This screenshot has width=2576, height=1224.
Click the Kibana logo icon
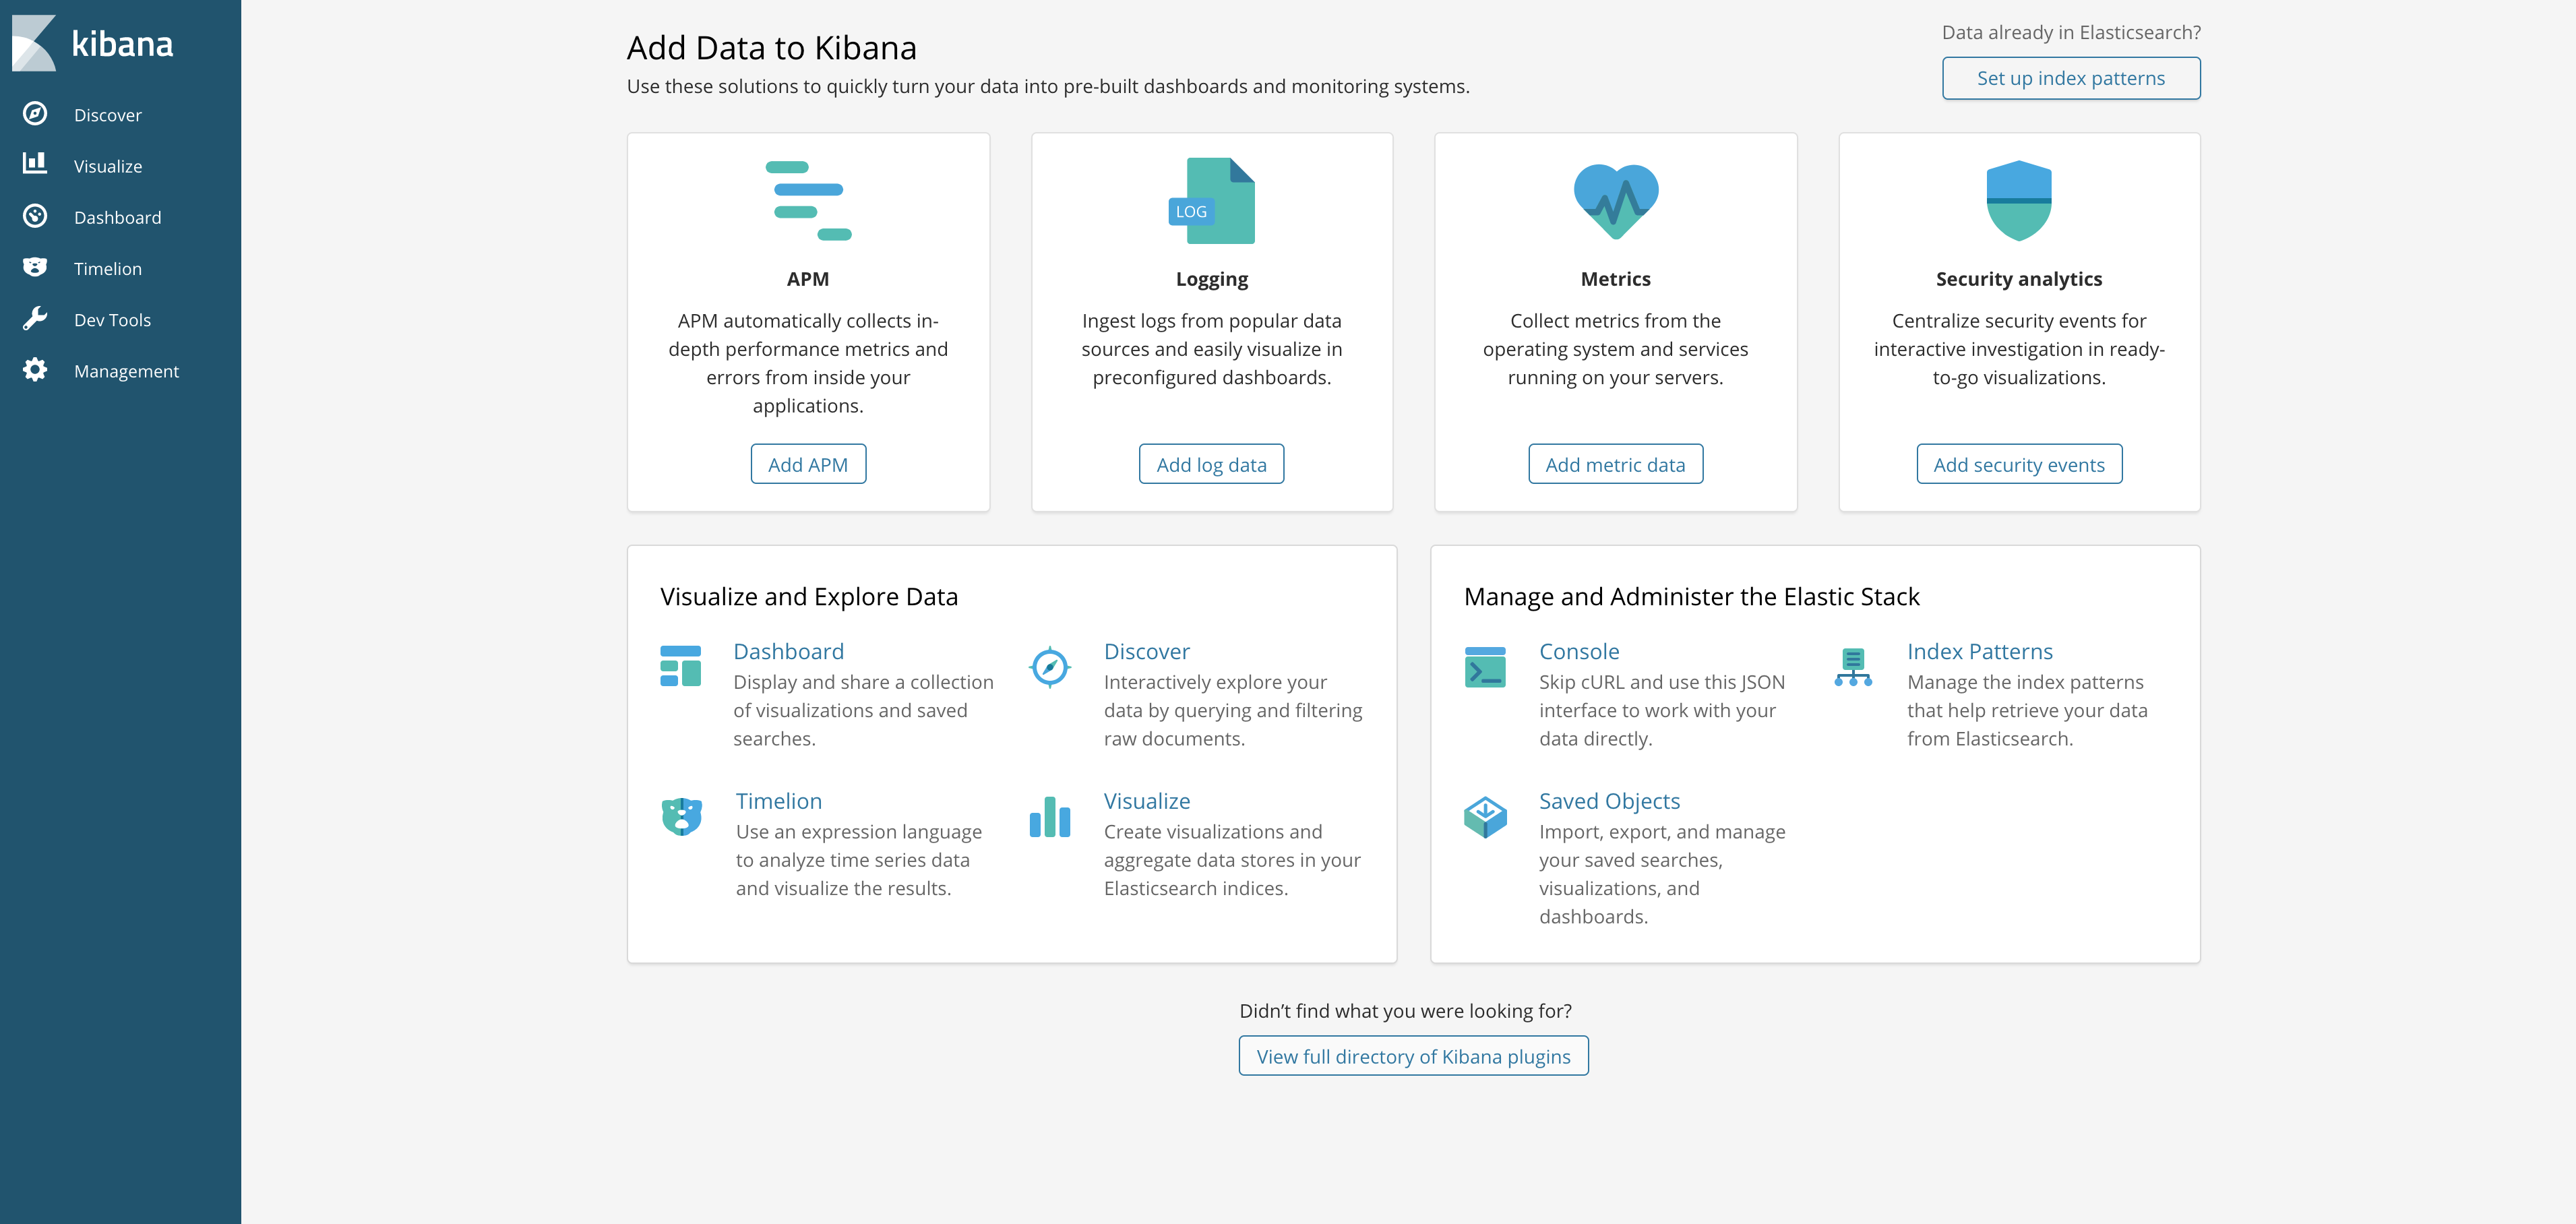[34, 43]
